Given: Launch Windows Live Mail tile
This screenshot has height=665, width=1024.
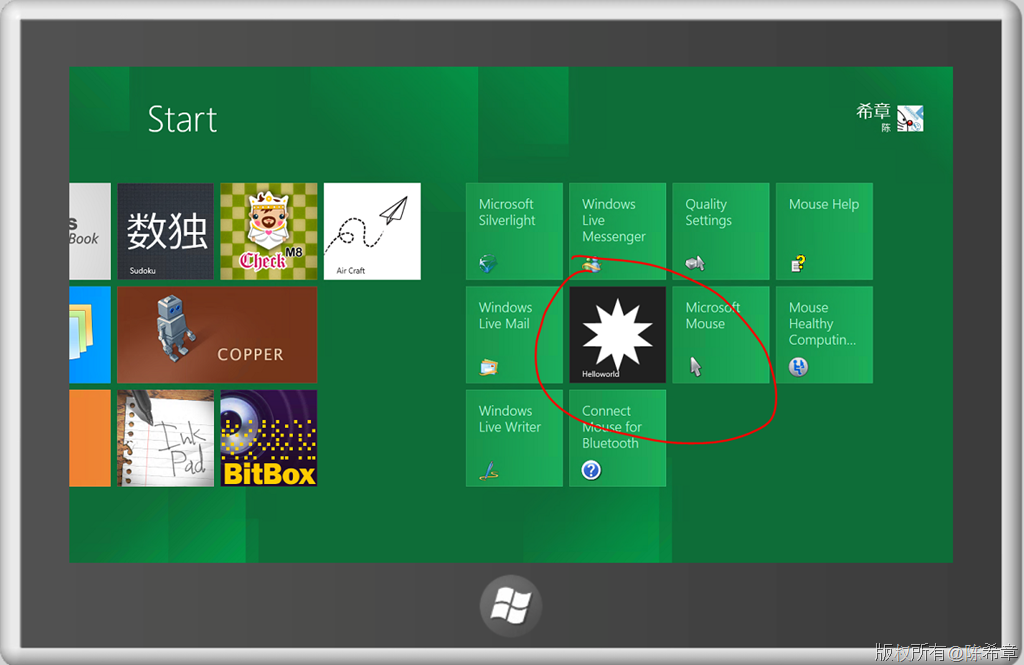Looking at the screenshot, I should [514, 335].
